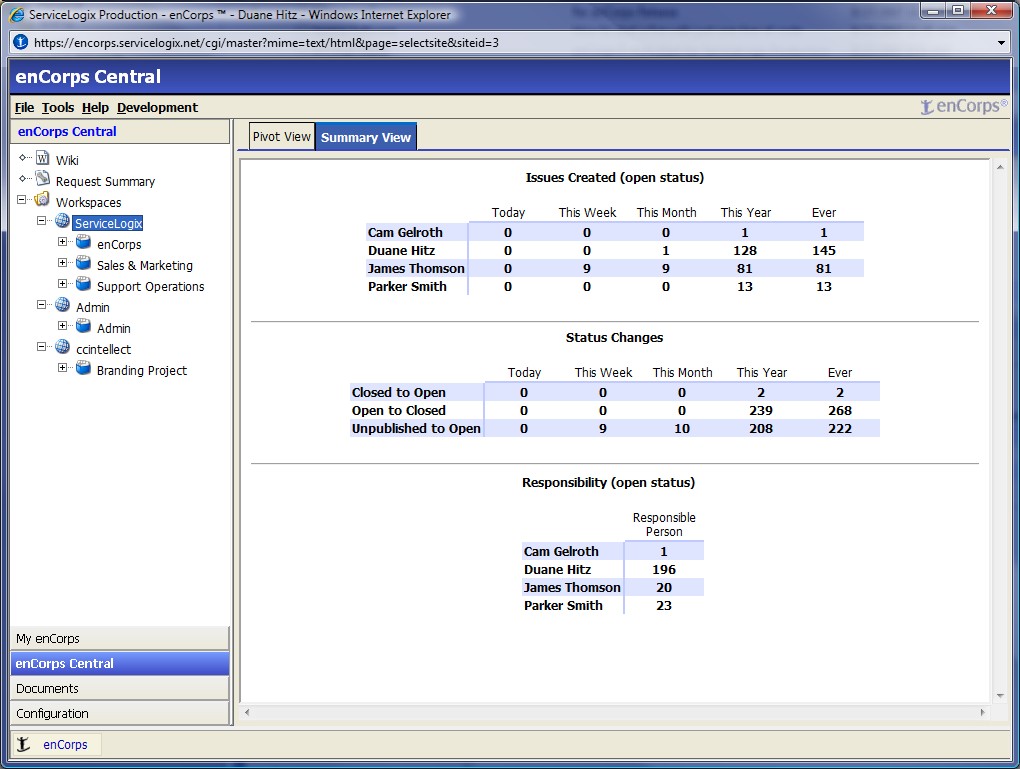Viewport: 1020px width, 769px height.
Task: Click the horizontal scrollbar left arrow
Action: point(247,712)
